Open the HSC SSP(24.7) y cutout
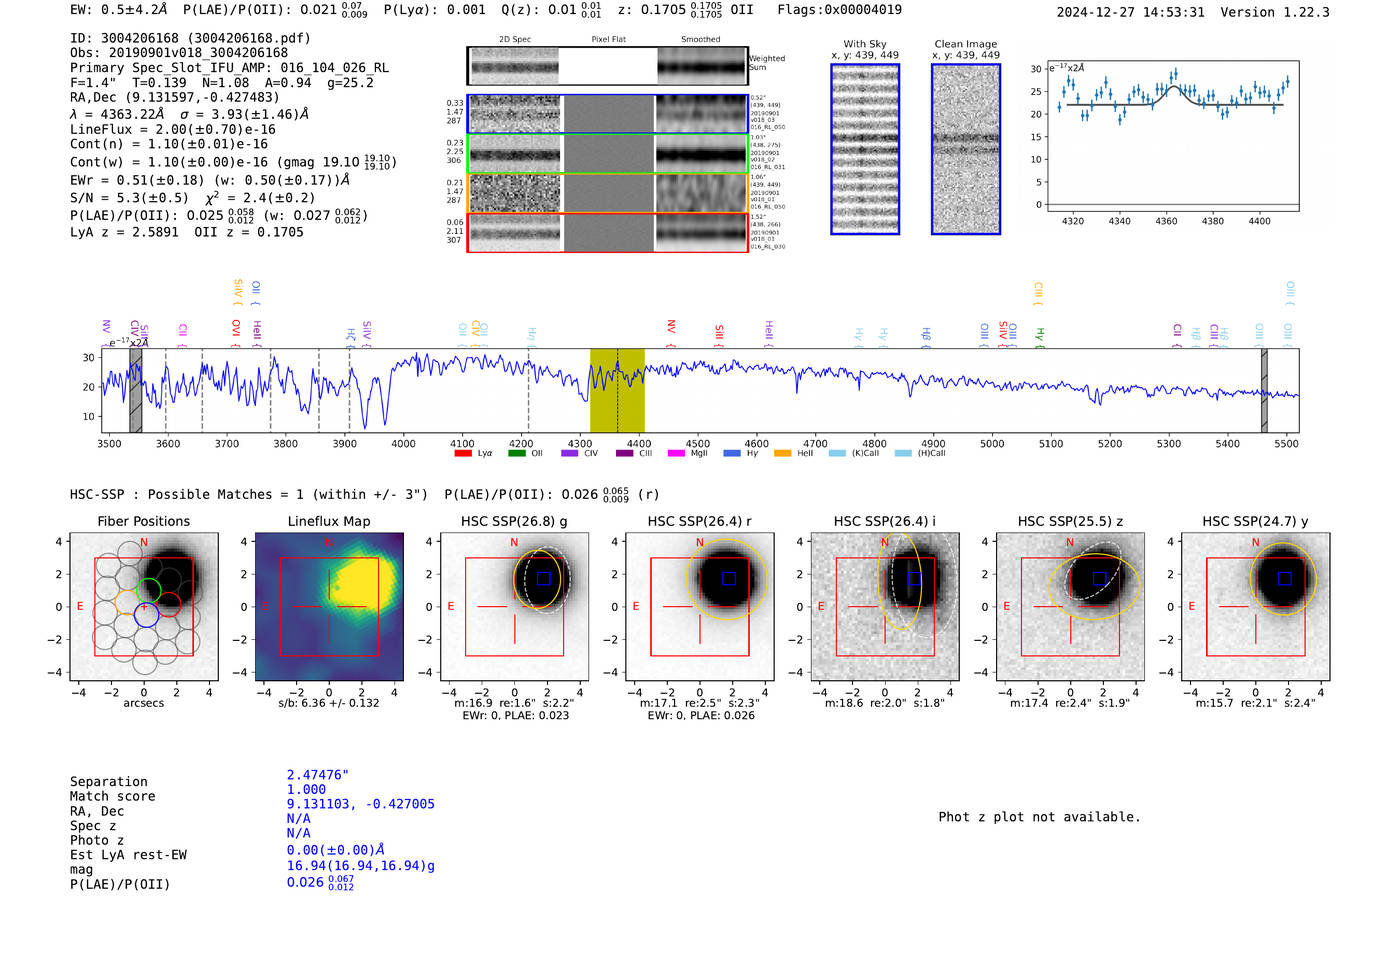1400x953 pixels. coord(1256,606)
